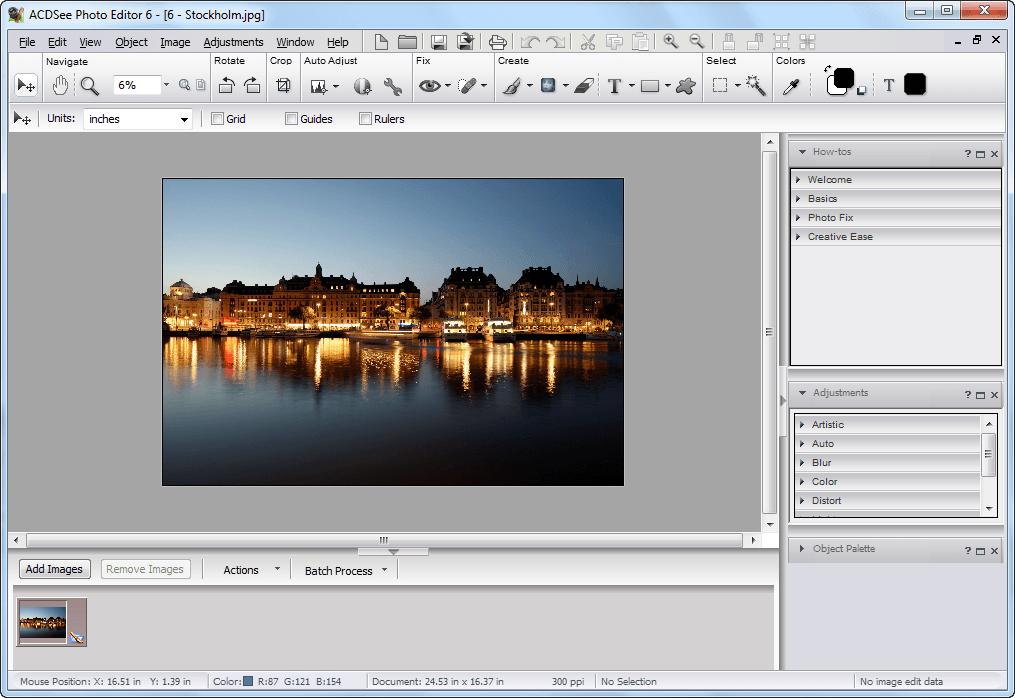Click the Print icon in toolbar
Screen dimensions: 1015x698
497,42
